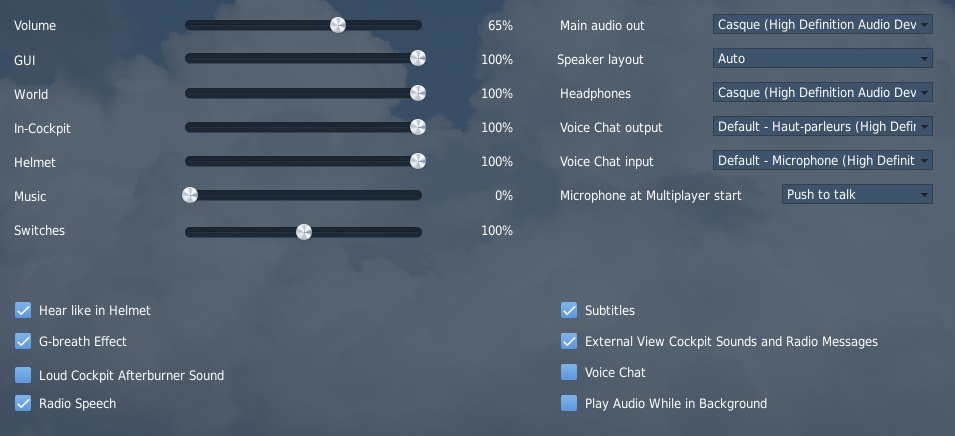The width and height of the screenshot is (955, 436).
Task: Open the Main audio out dropdown
Action: [822, 24]
